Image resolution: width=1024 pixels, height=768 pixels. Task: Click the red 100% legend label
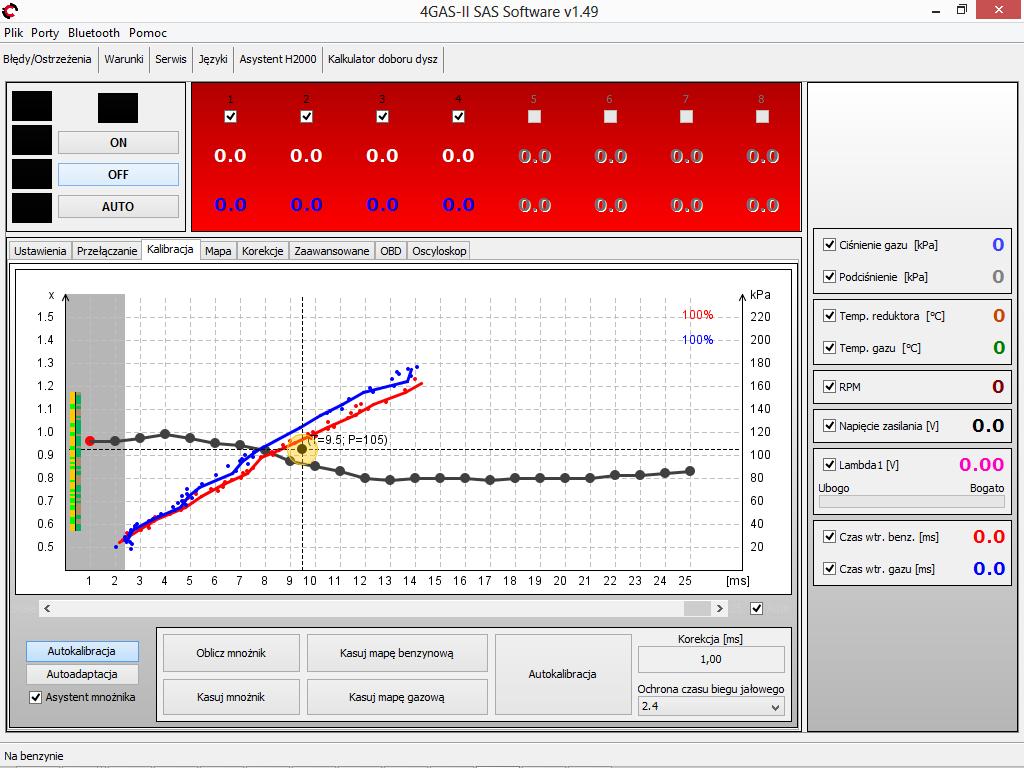[697, 315]
